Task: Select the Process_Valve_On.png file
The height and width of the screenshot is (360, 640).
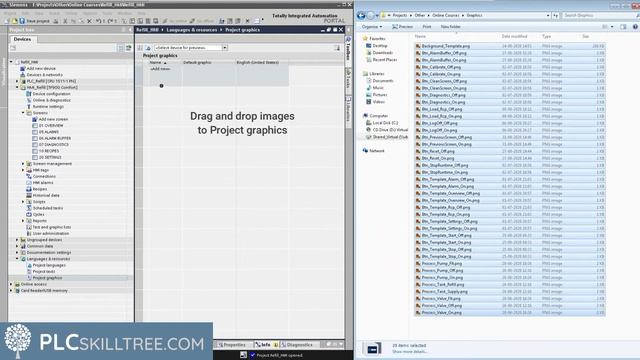Action: point(442,313)
